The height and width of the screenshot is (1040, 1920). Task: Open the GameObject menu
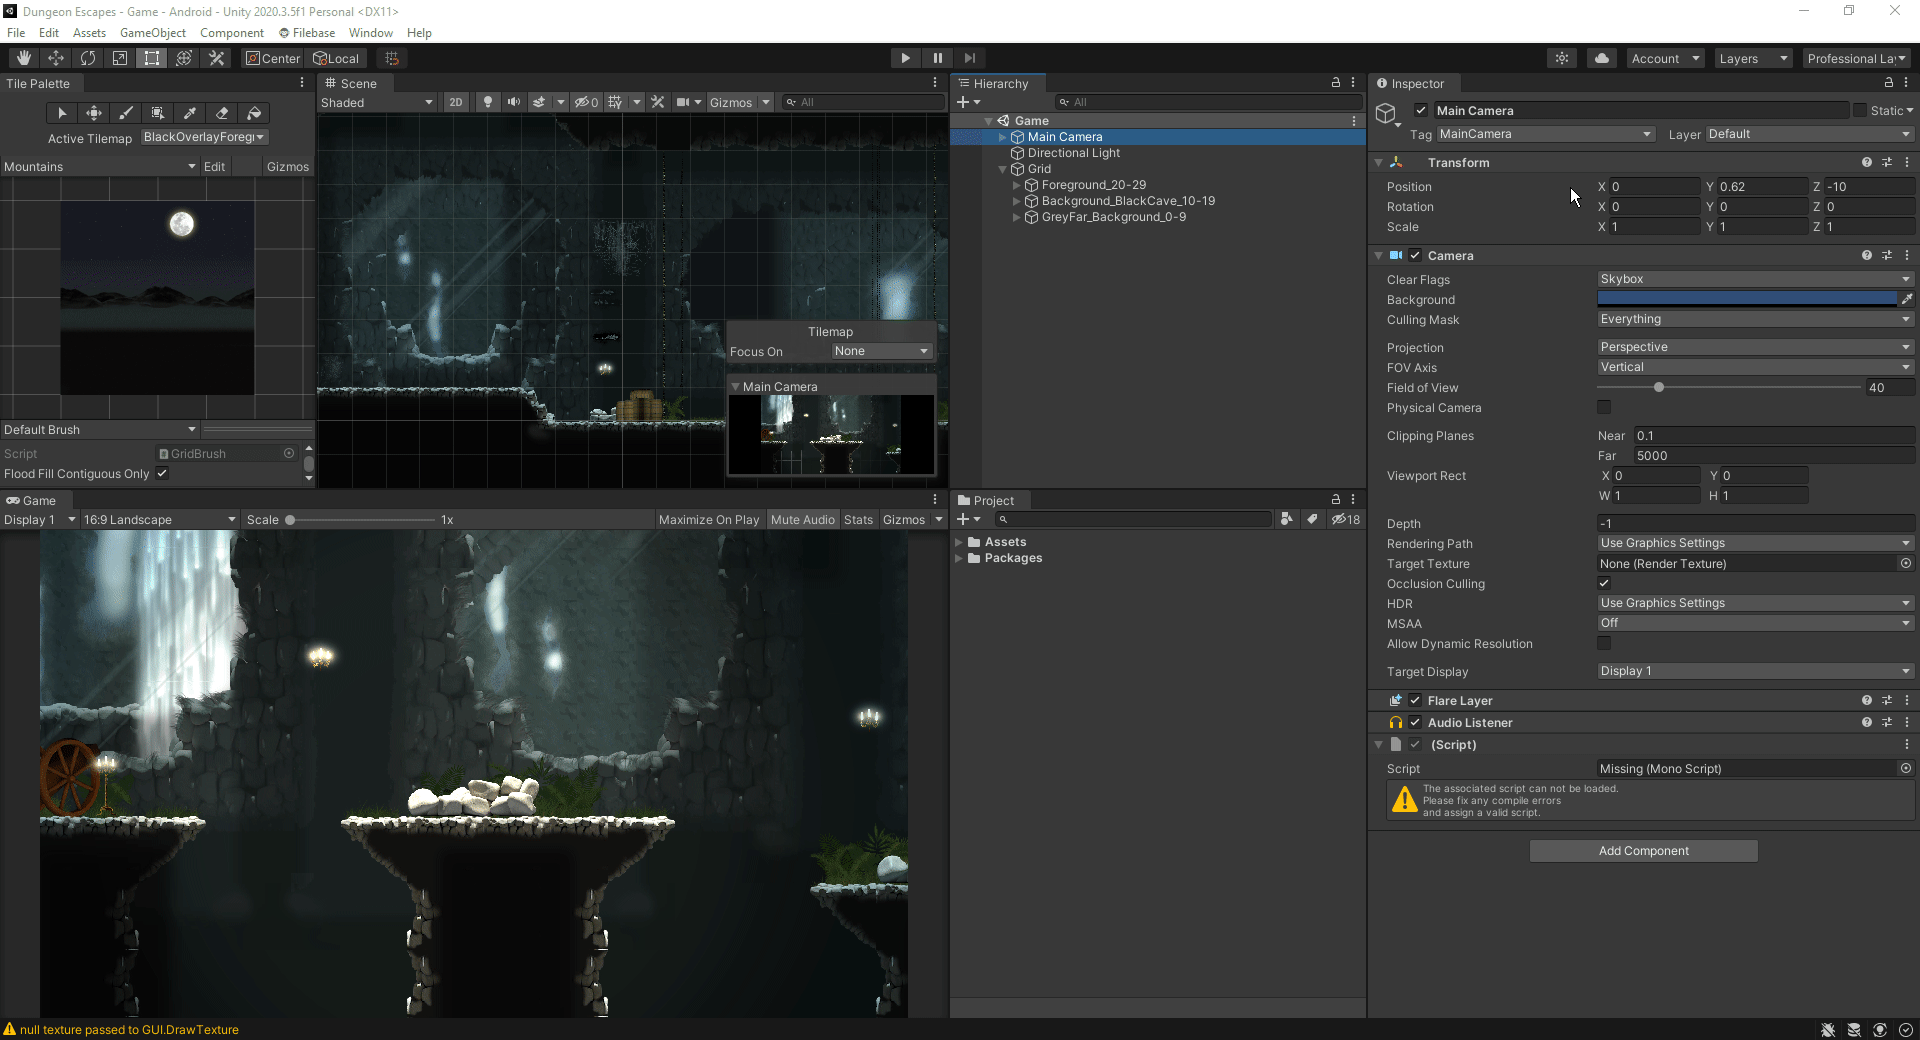[153, 33]
